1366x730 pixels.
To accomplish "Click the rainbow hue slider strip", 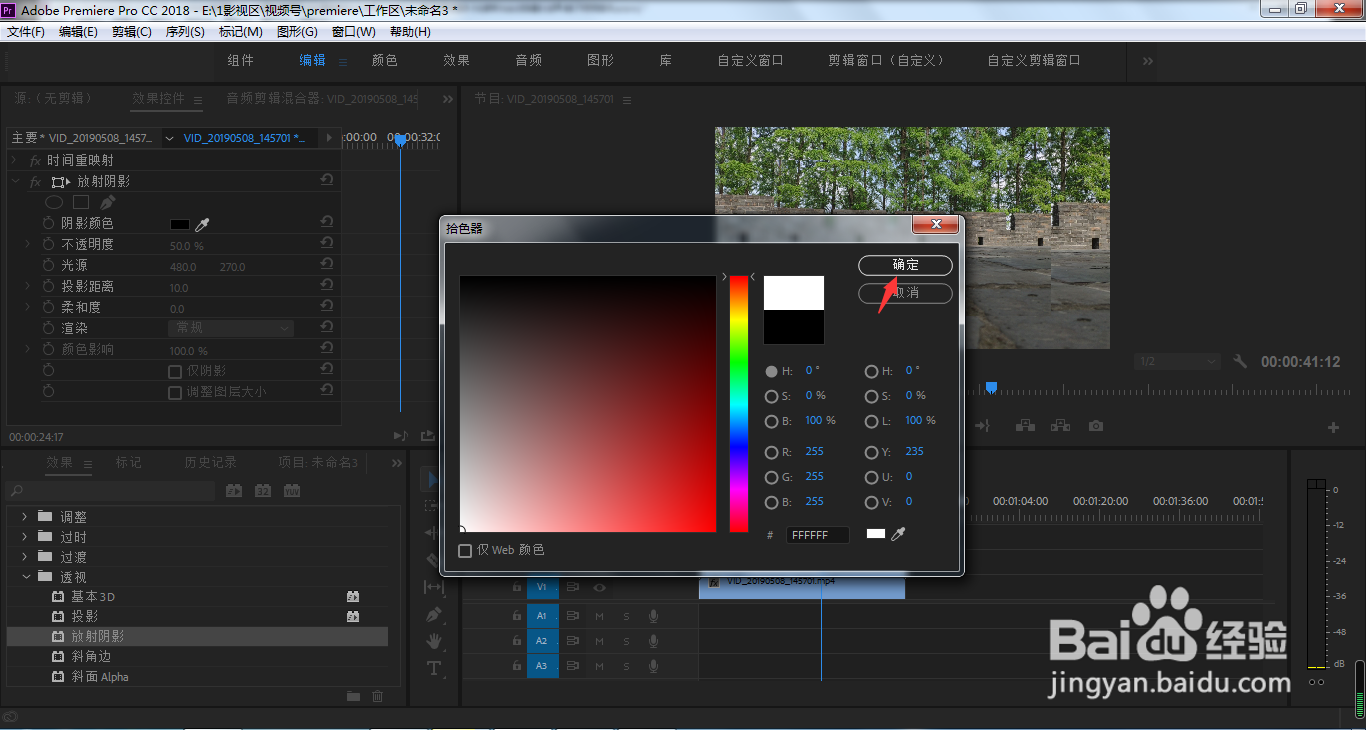I will [x=739, y=404].
